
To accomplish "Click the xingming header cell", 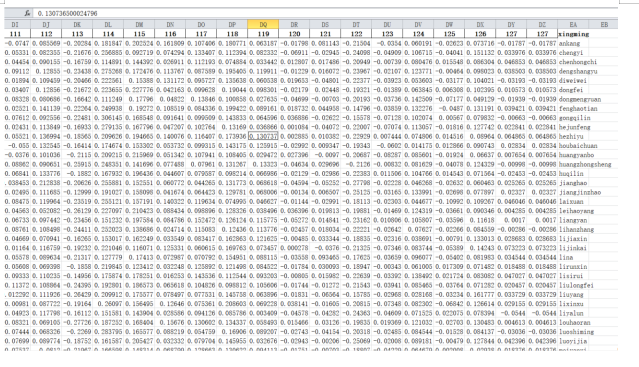I will coord(573,34).
